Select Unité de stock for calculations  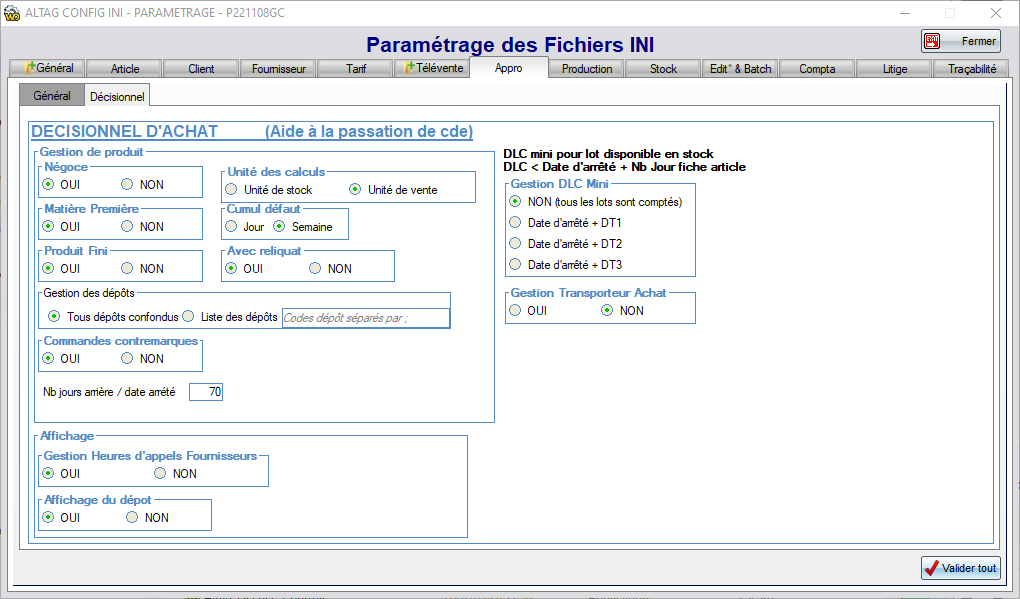232,190
